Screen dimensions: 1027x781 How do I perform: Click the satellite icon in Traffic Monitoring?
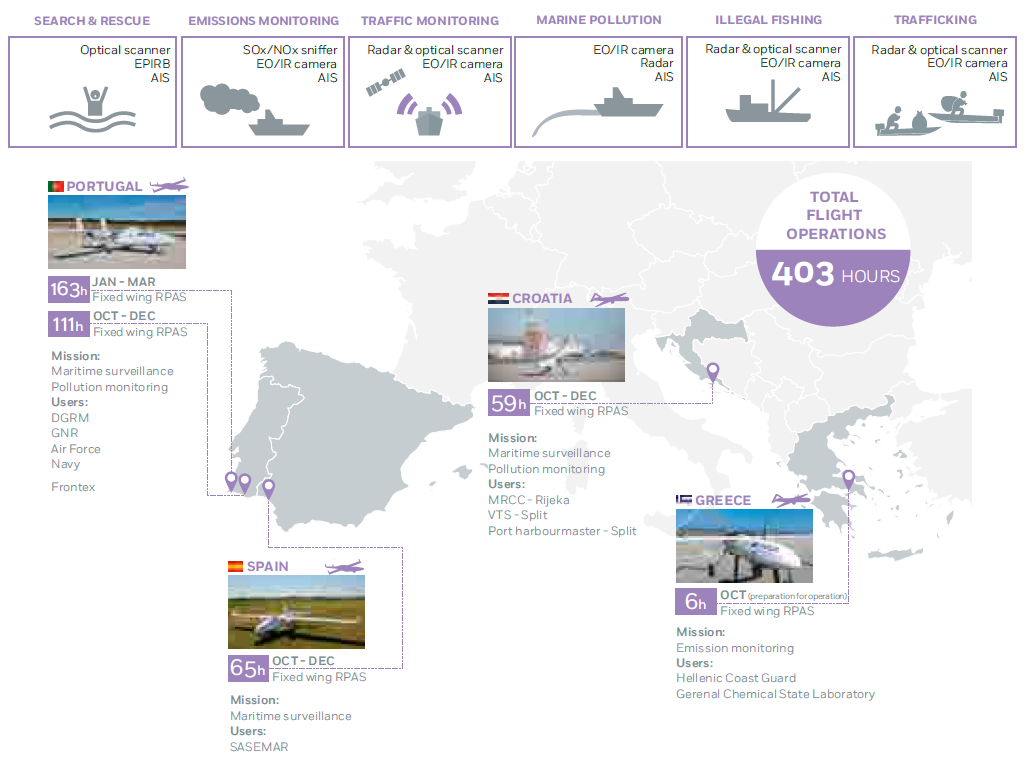click(x=385, y=83)
